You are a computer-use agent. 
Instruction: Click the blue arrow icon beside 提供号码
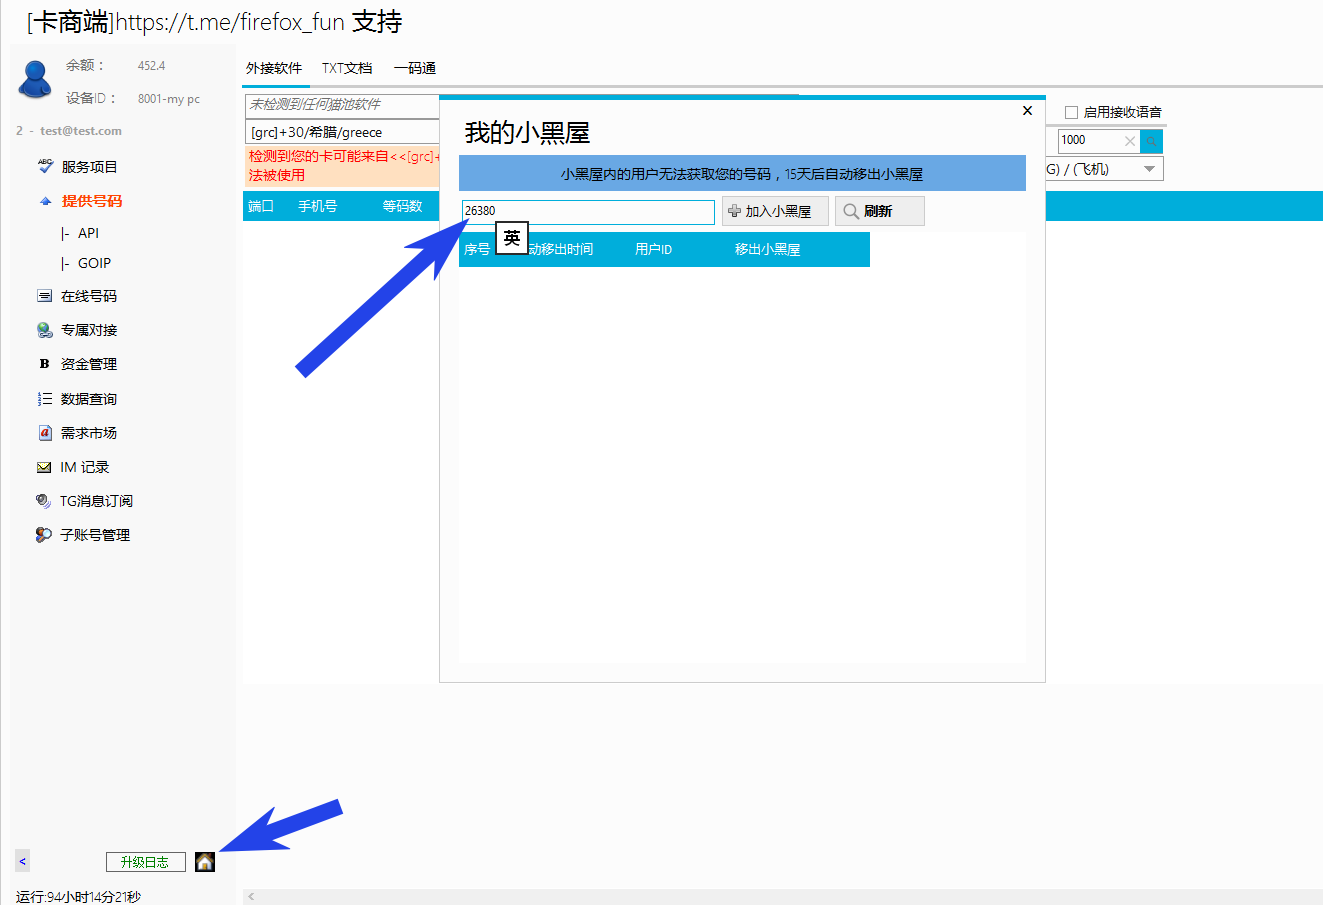tap(45, 201)
